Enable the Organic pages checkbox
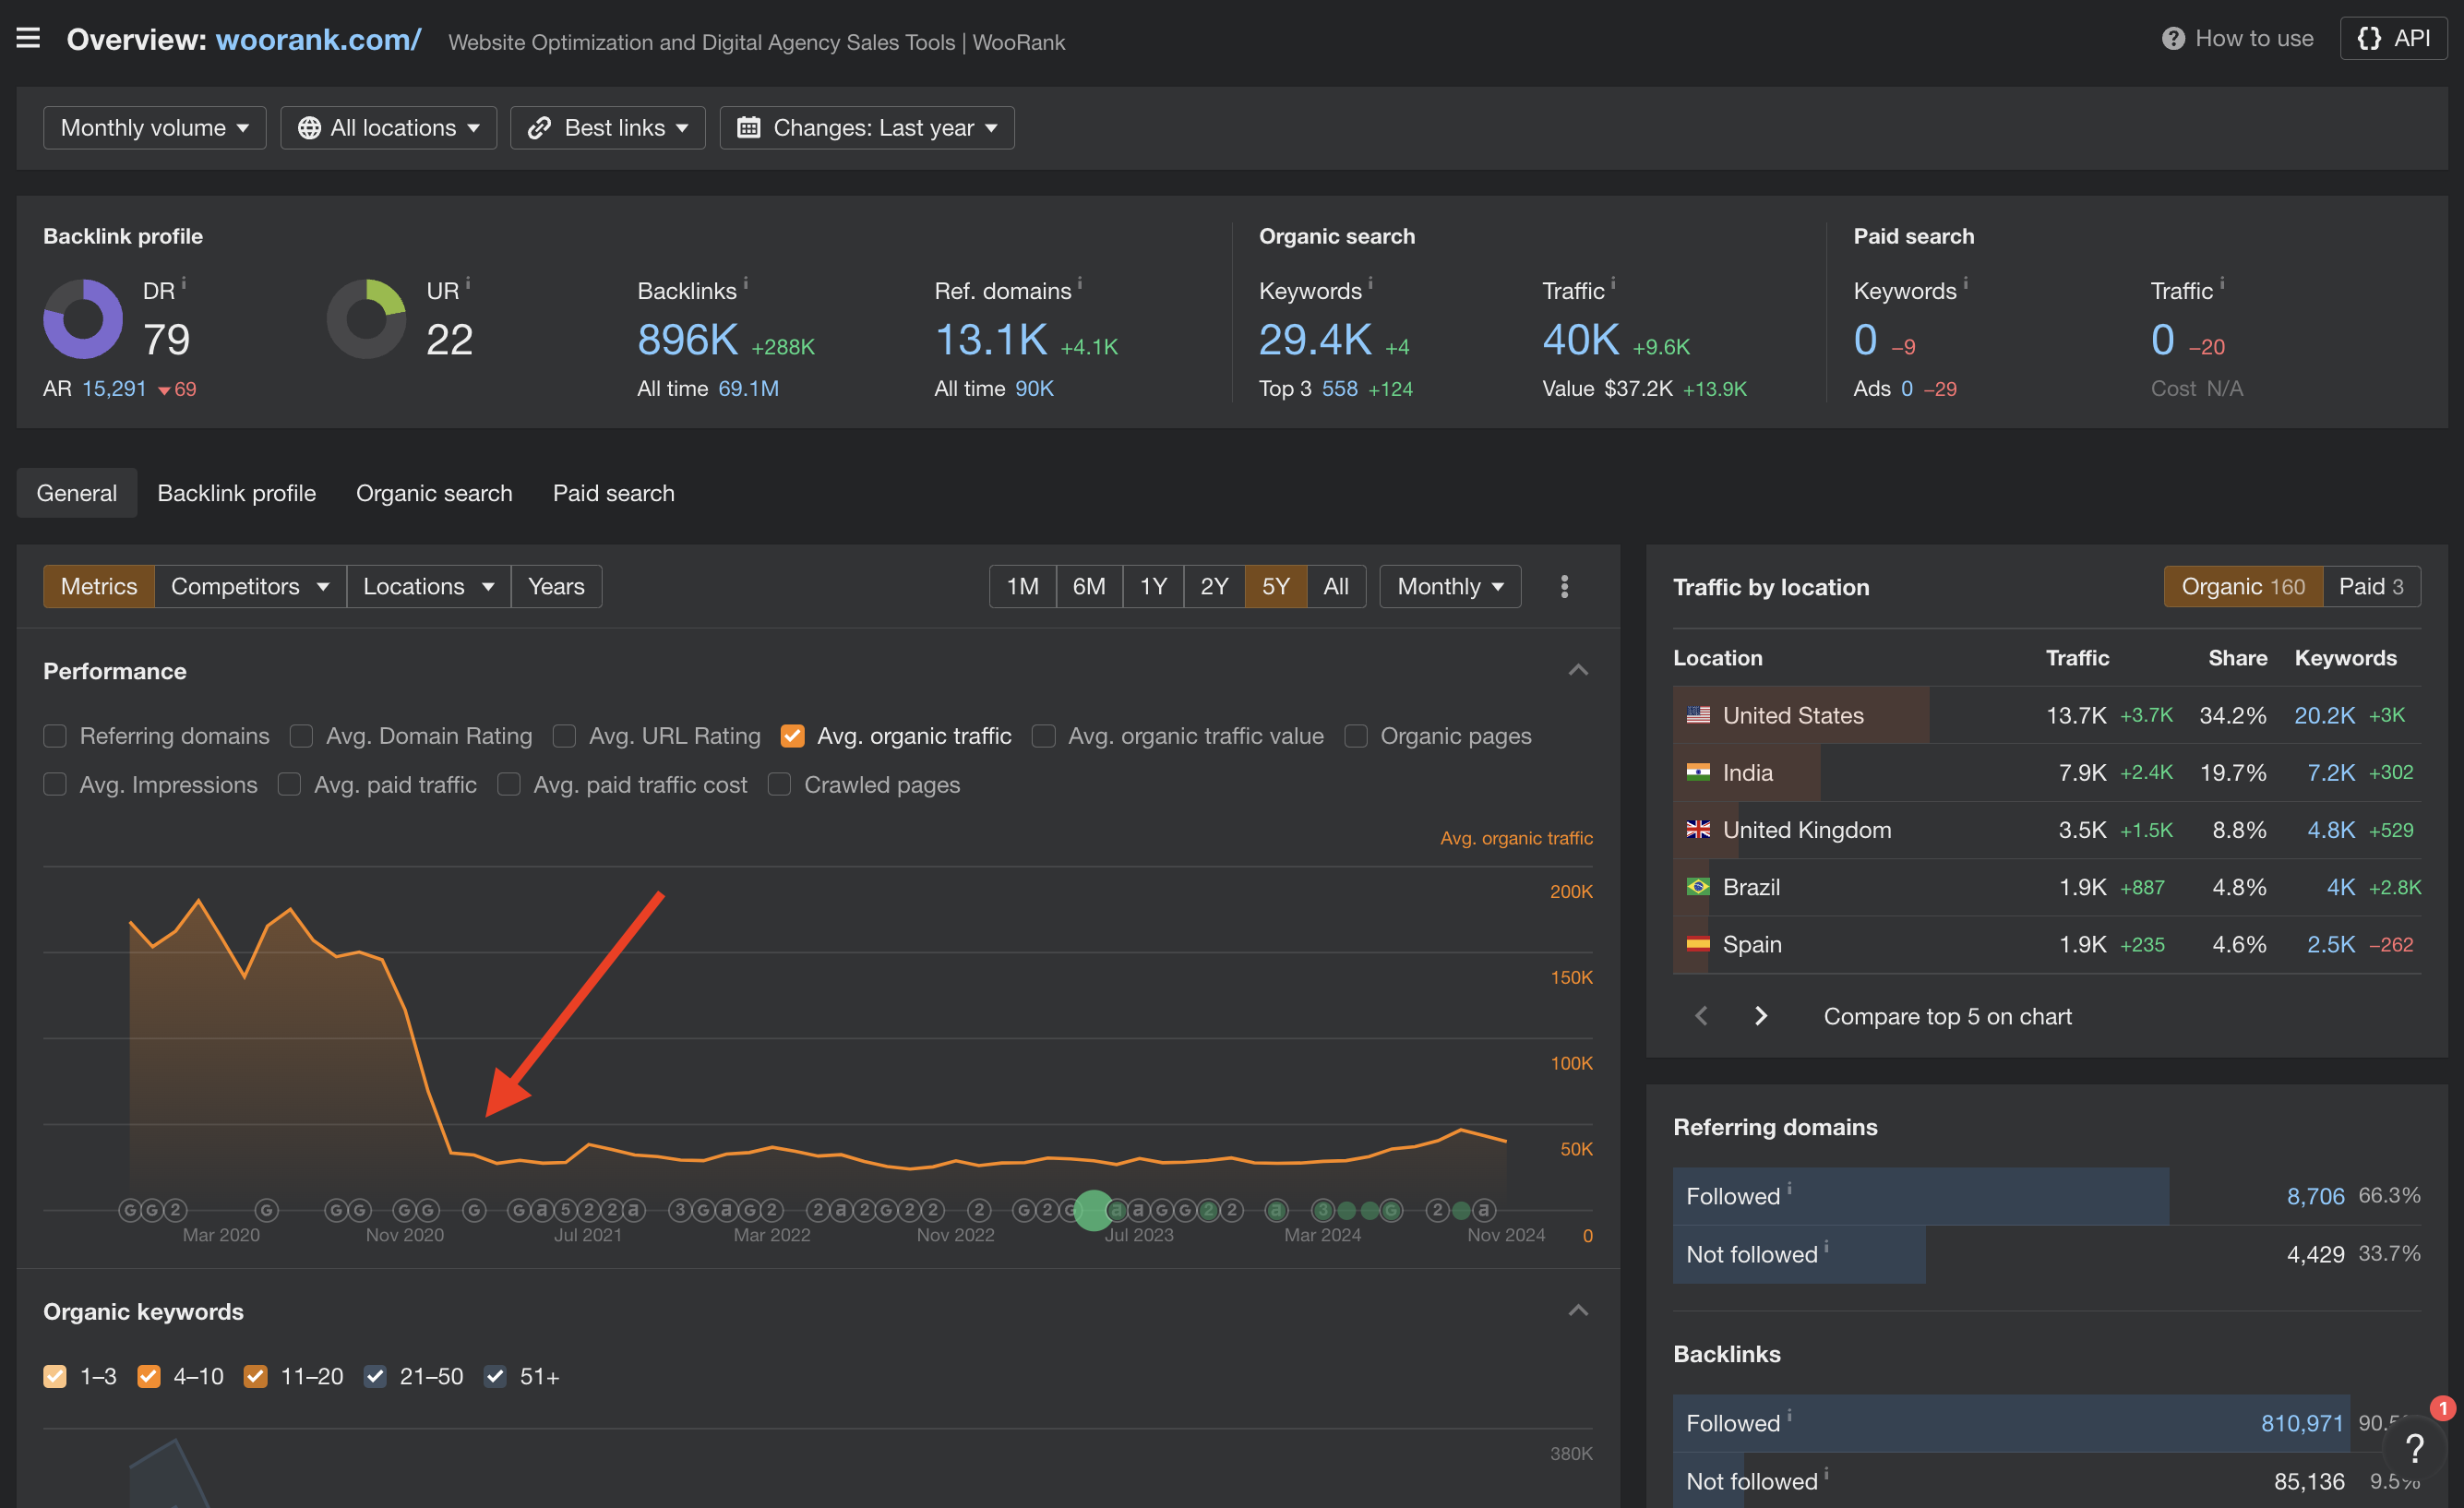The width and height of the screenshot is (2464, 1508). click(x=1356, y=736)
